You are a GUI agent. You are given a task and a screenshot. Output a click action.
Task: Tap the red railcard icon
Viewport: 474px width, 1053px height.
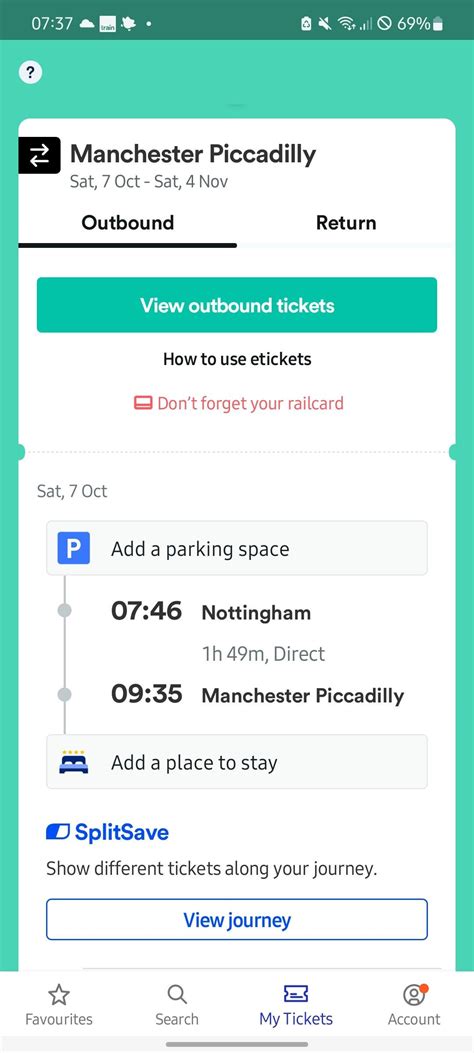point(143,403)
